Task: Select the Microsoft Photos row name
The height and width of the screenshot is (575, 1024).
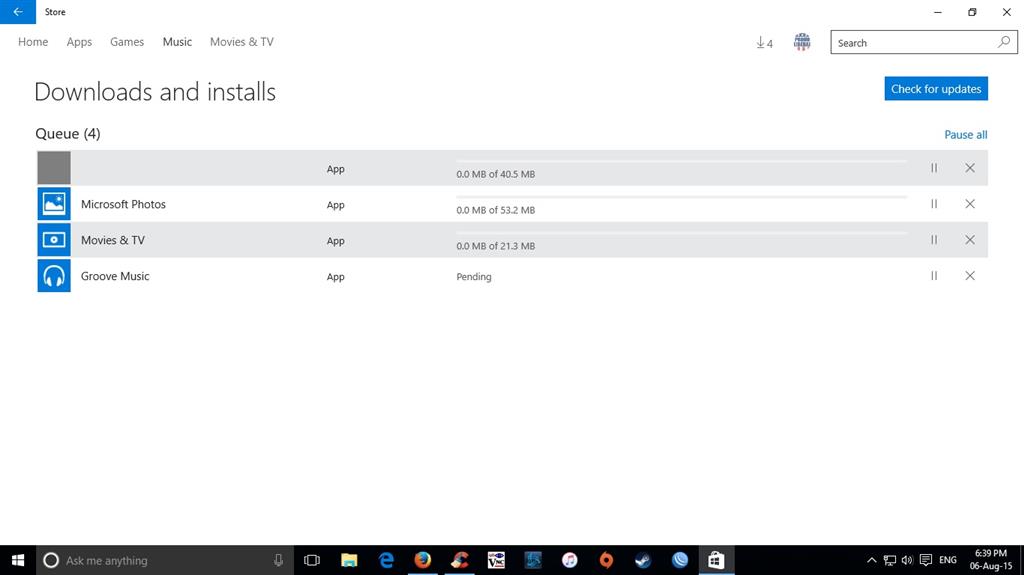Action: coord(123,205)
